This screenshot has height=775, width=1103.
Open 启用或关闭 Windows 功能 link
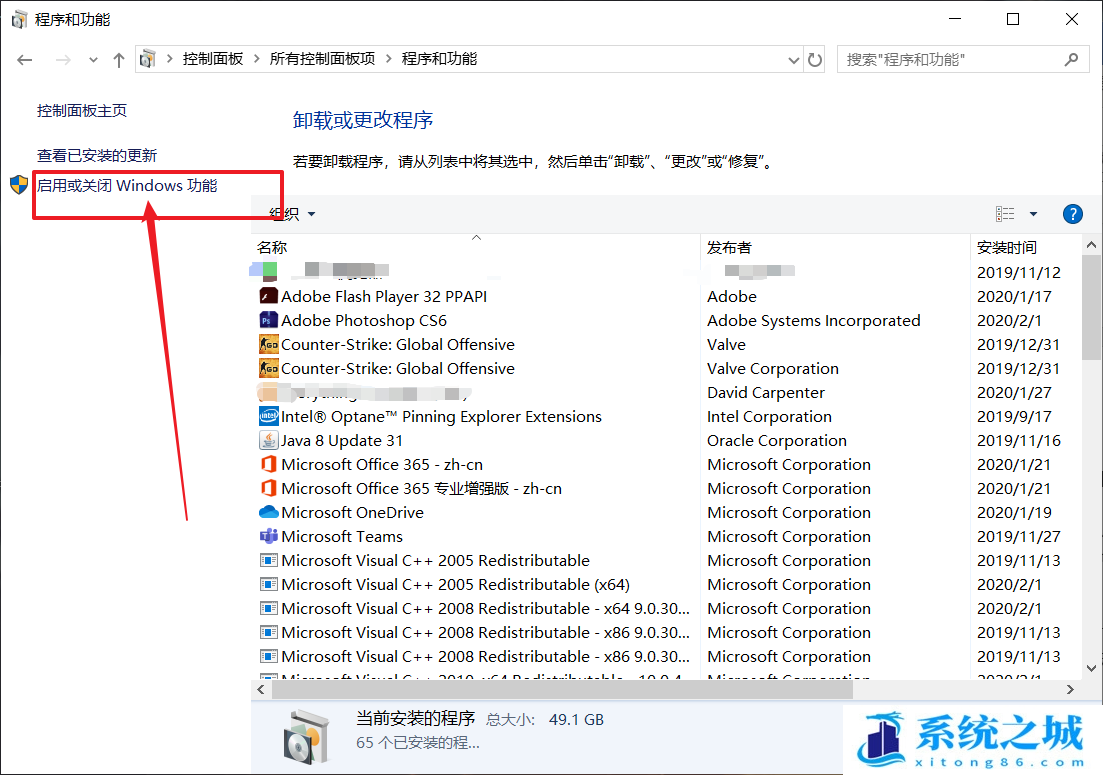127,186
